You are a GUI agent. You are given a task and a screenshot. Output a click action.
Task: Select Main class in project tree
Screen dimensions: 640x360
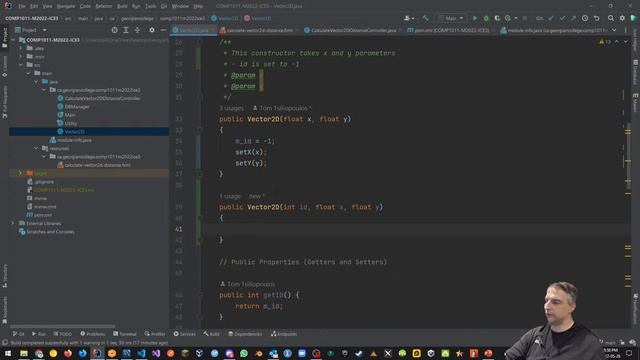(67, 115)
